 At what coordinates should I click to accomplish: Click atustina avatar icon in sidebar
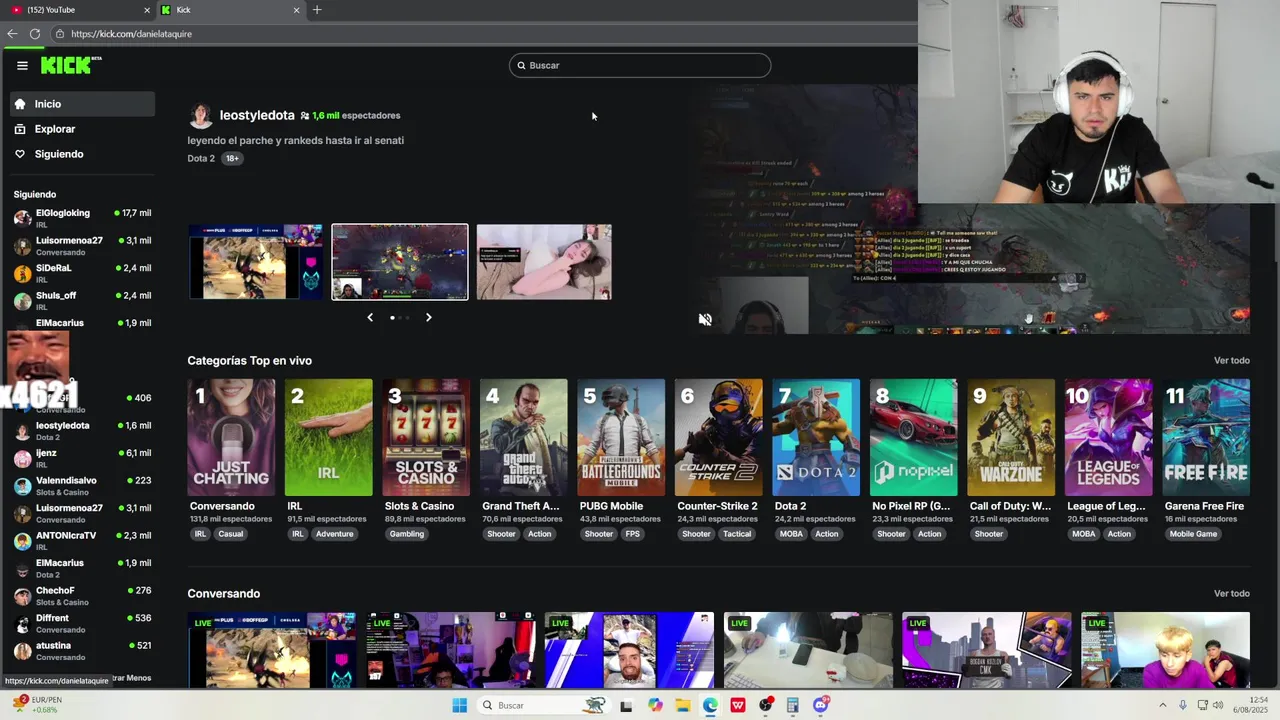click(22, 650)
